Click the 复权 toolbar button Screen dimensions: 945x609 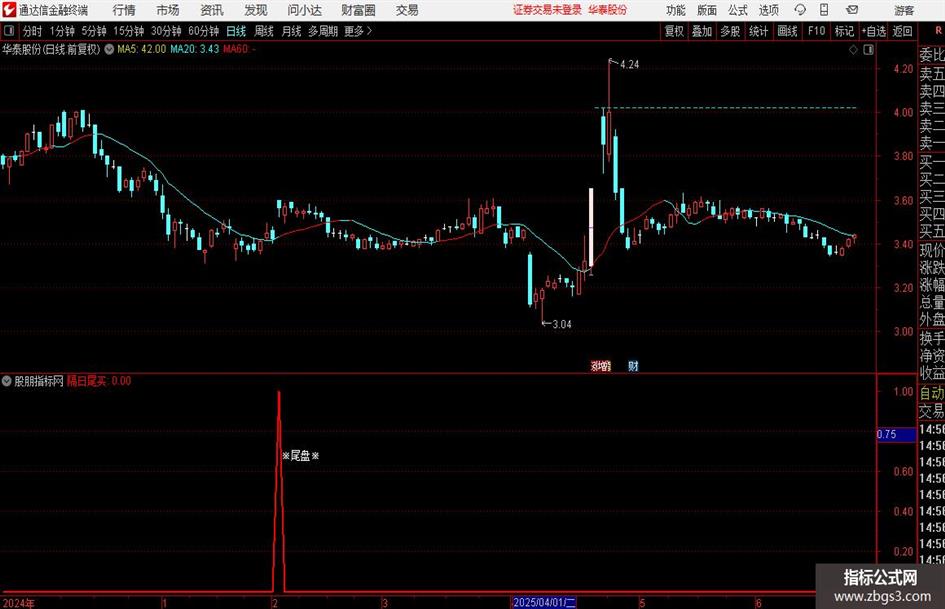coord(674,31)
